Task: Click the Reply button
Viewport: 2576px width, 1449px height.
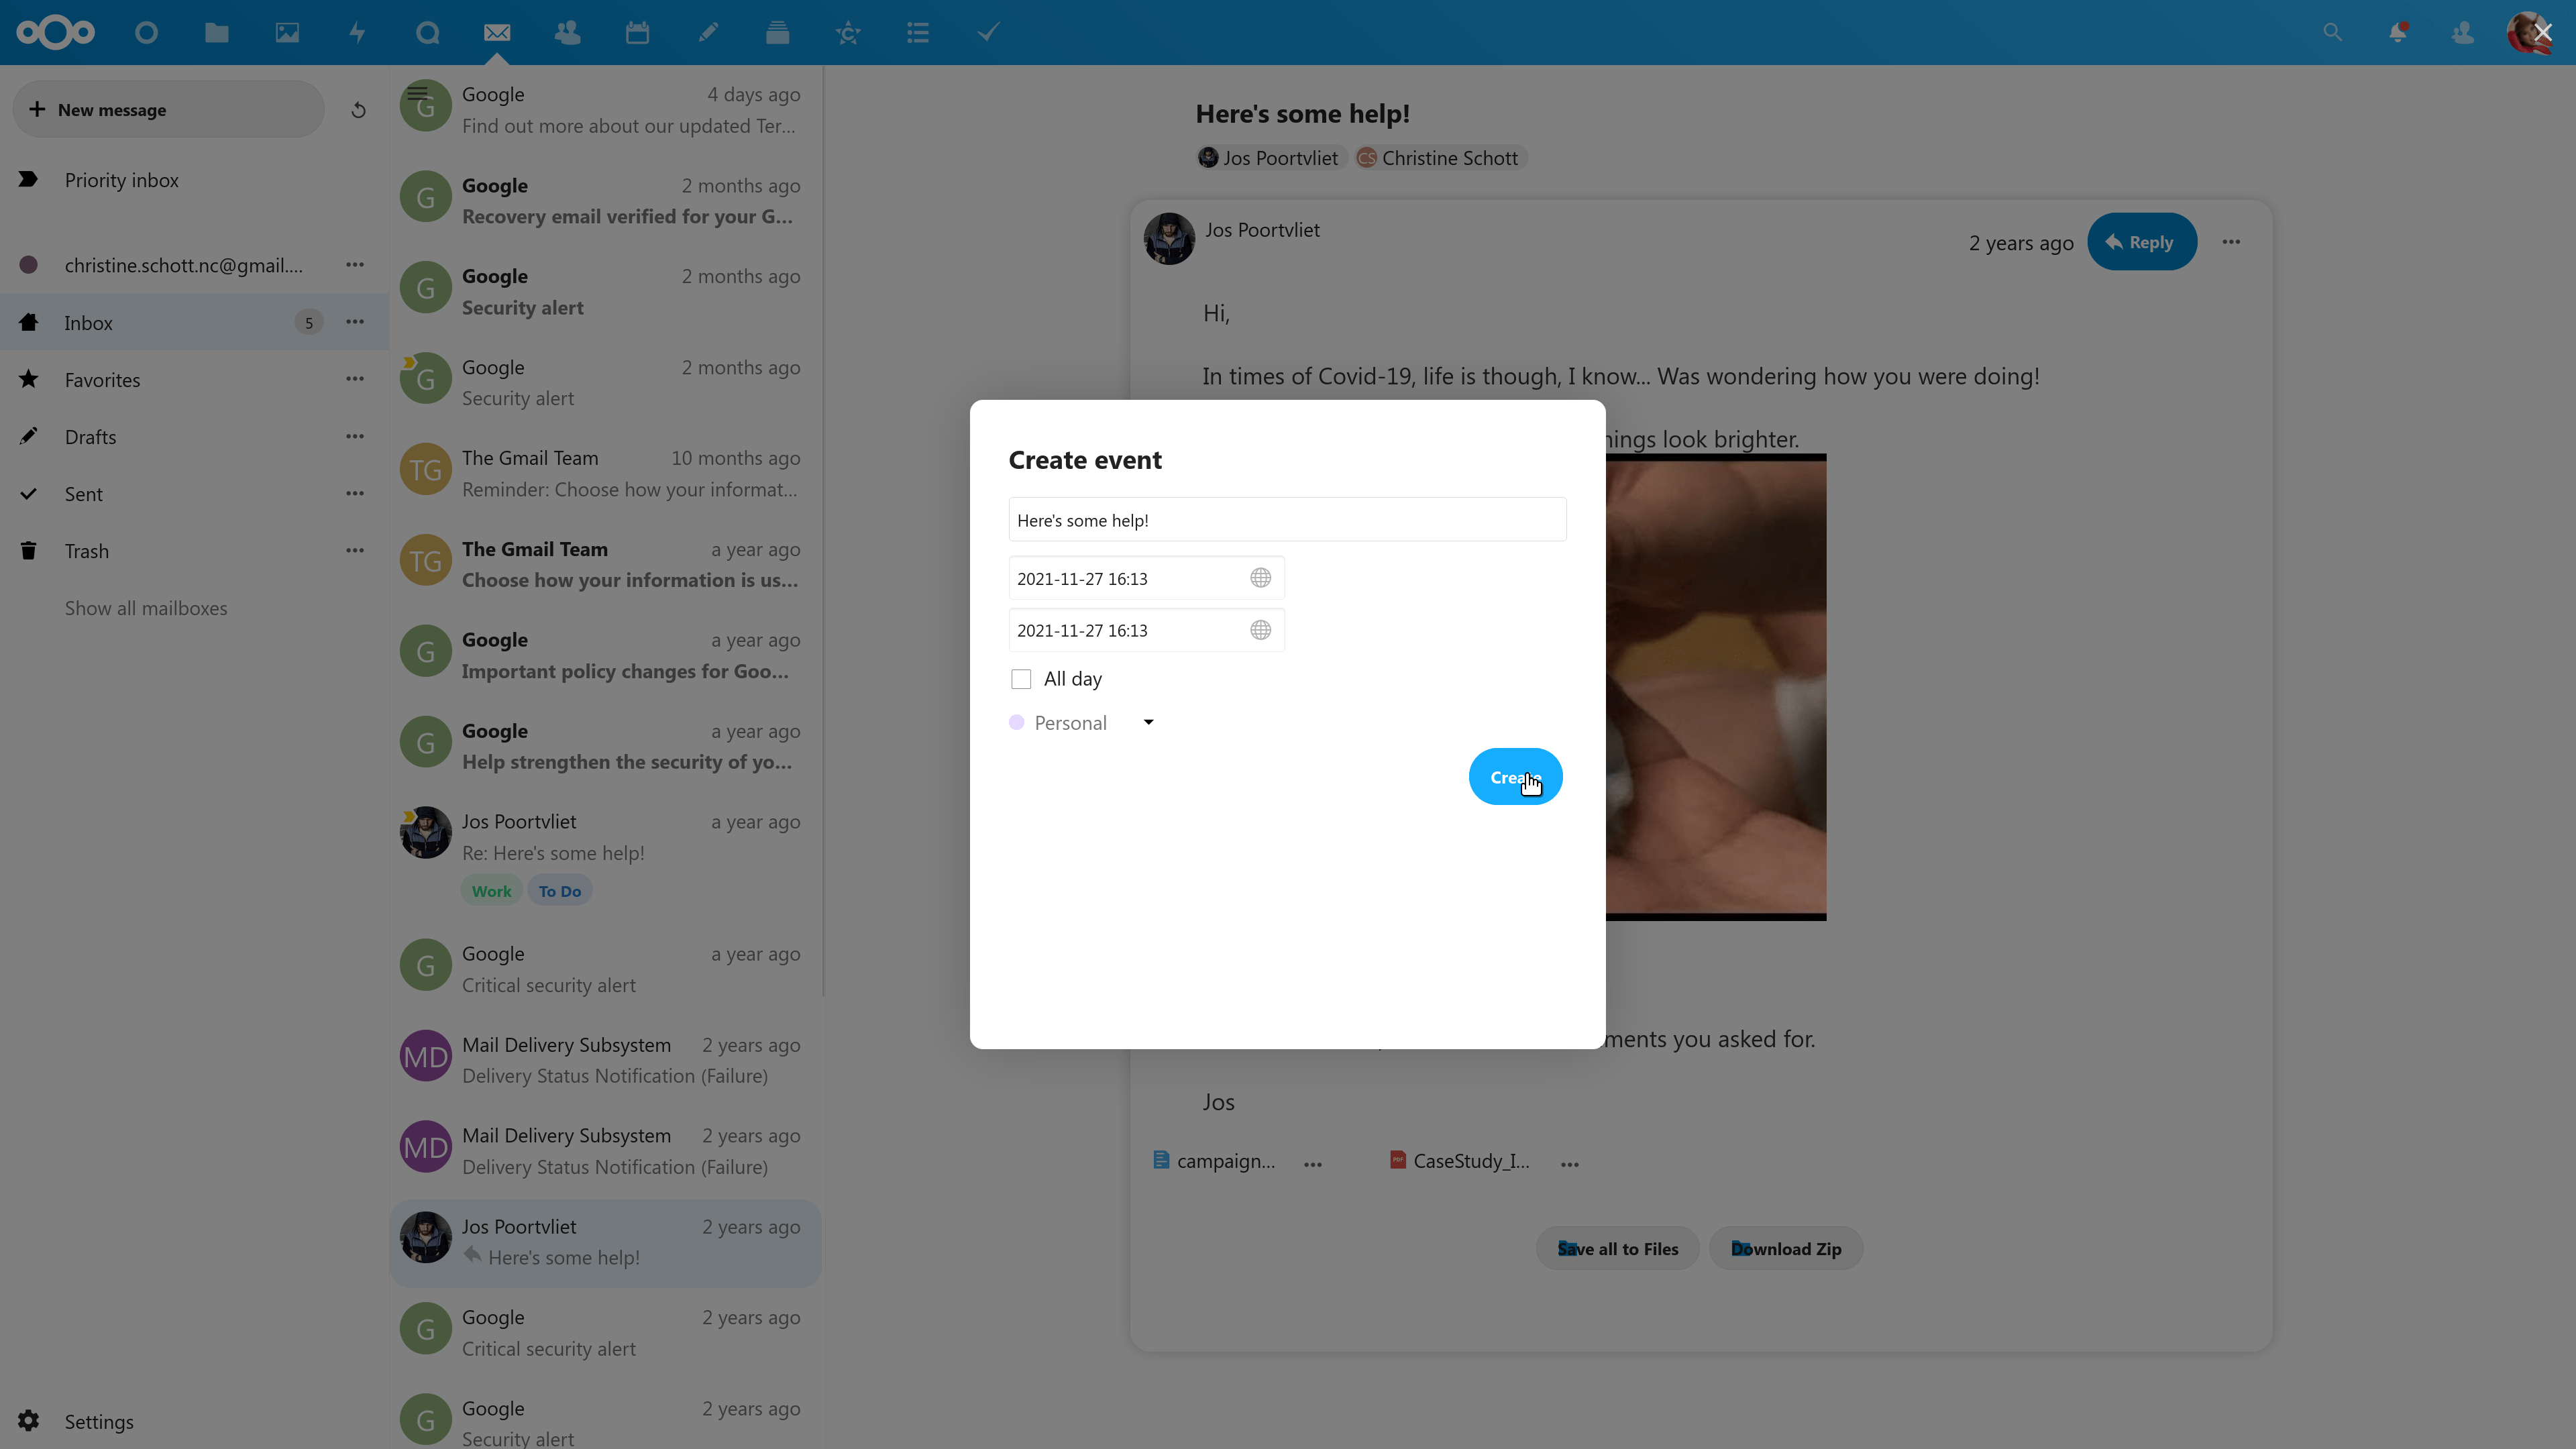Action: pyautogui.click(x=2141, y=242)
